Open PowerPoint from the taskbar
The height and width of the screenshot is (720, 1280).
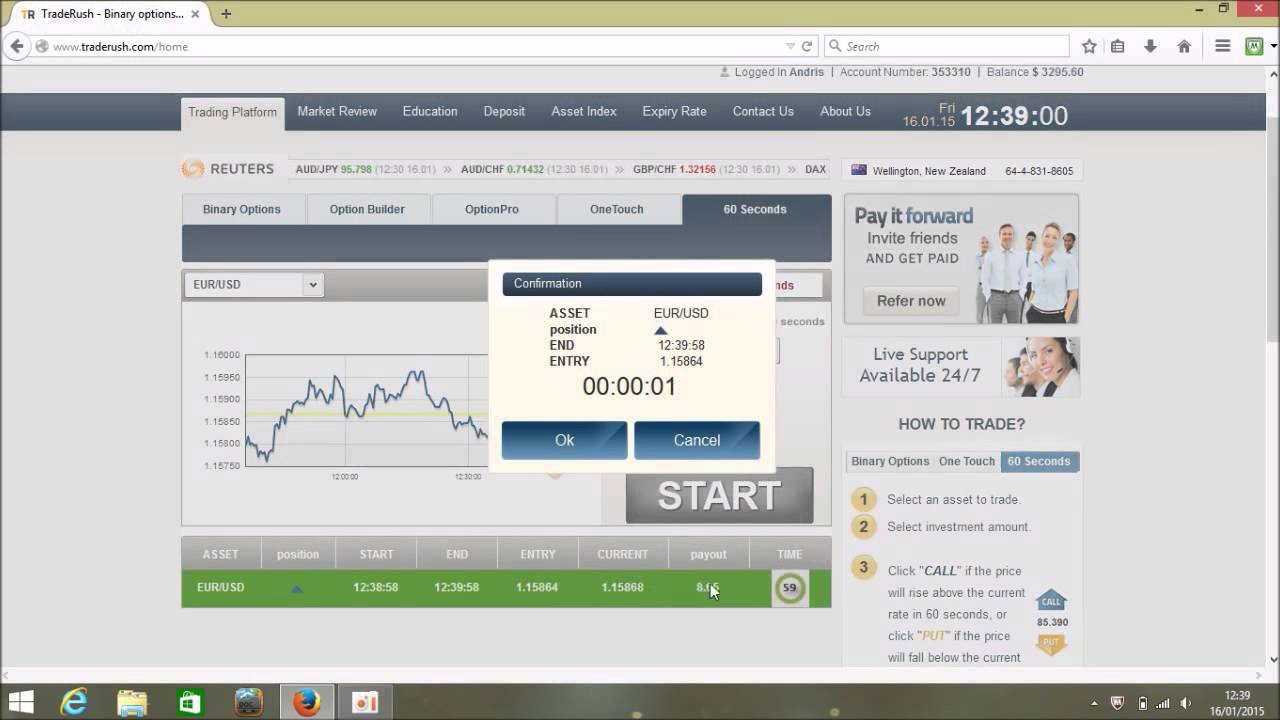tap(365, 703)
